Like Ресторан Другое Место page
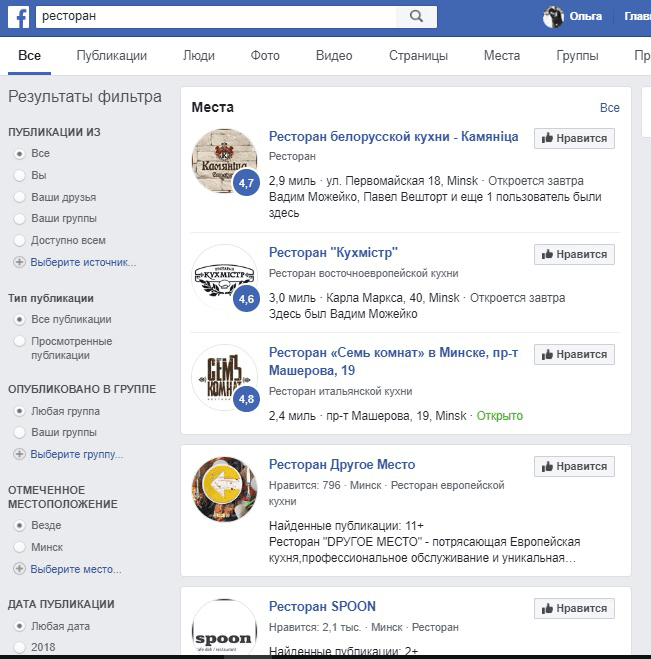Screen dimensions: 651x659 coord(574,466)
